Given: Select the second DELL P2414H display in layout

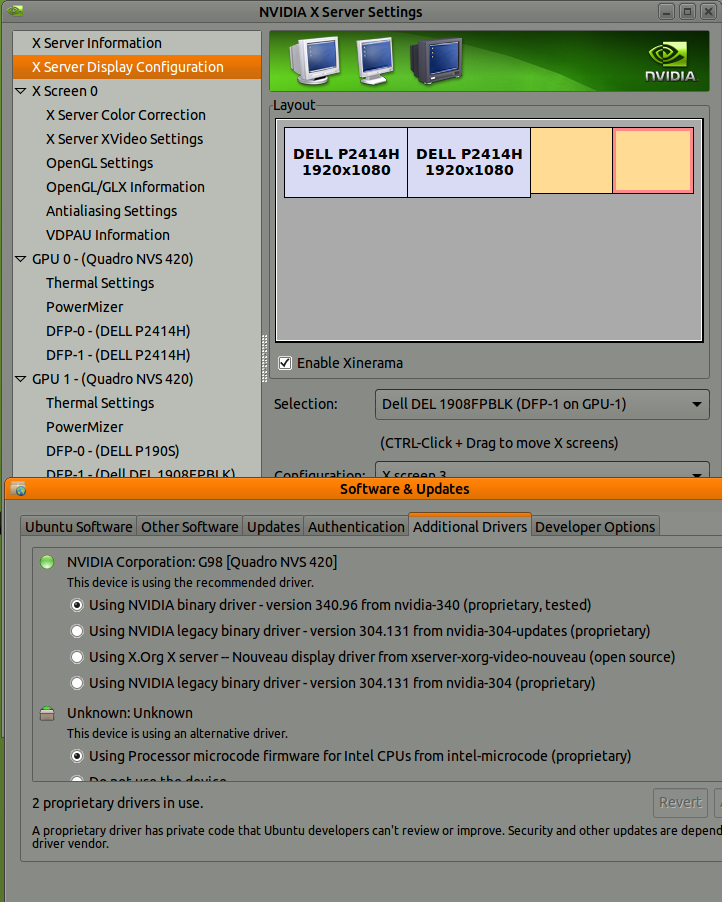Looking at the screenshot, I should [469, 162].
